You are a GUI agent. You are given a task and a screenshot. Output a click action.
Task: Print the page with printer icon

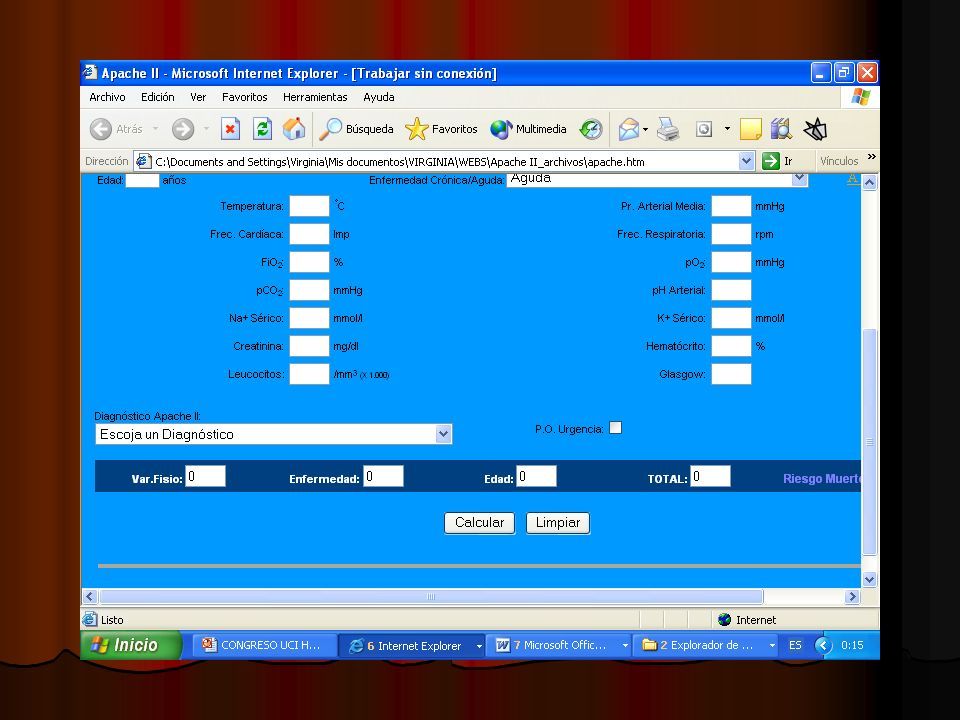[x=668, y=129]
